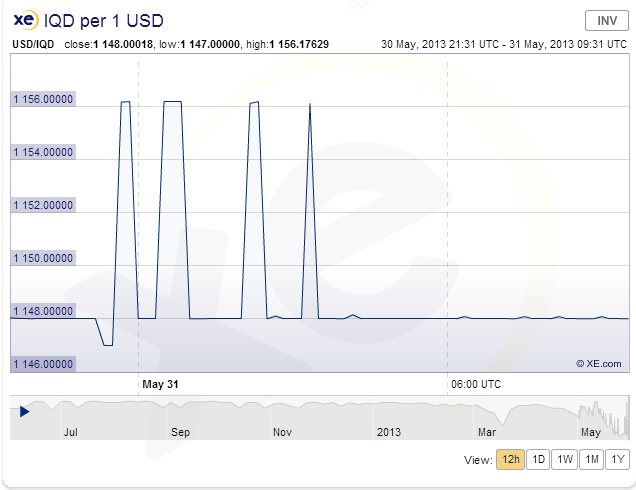Click the 1 154.00000 axis label
The width and height of the screenshot is (636, 490).
click(x=43, y=152)
